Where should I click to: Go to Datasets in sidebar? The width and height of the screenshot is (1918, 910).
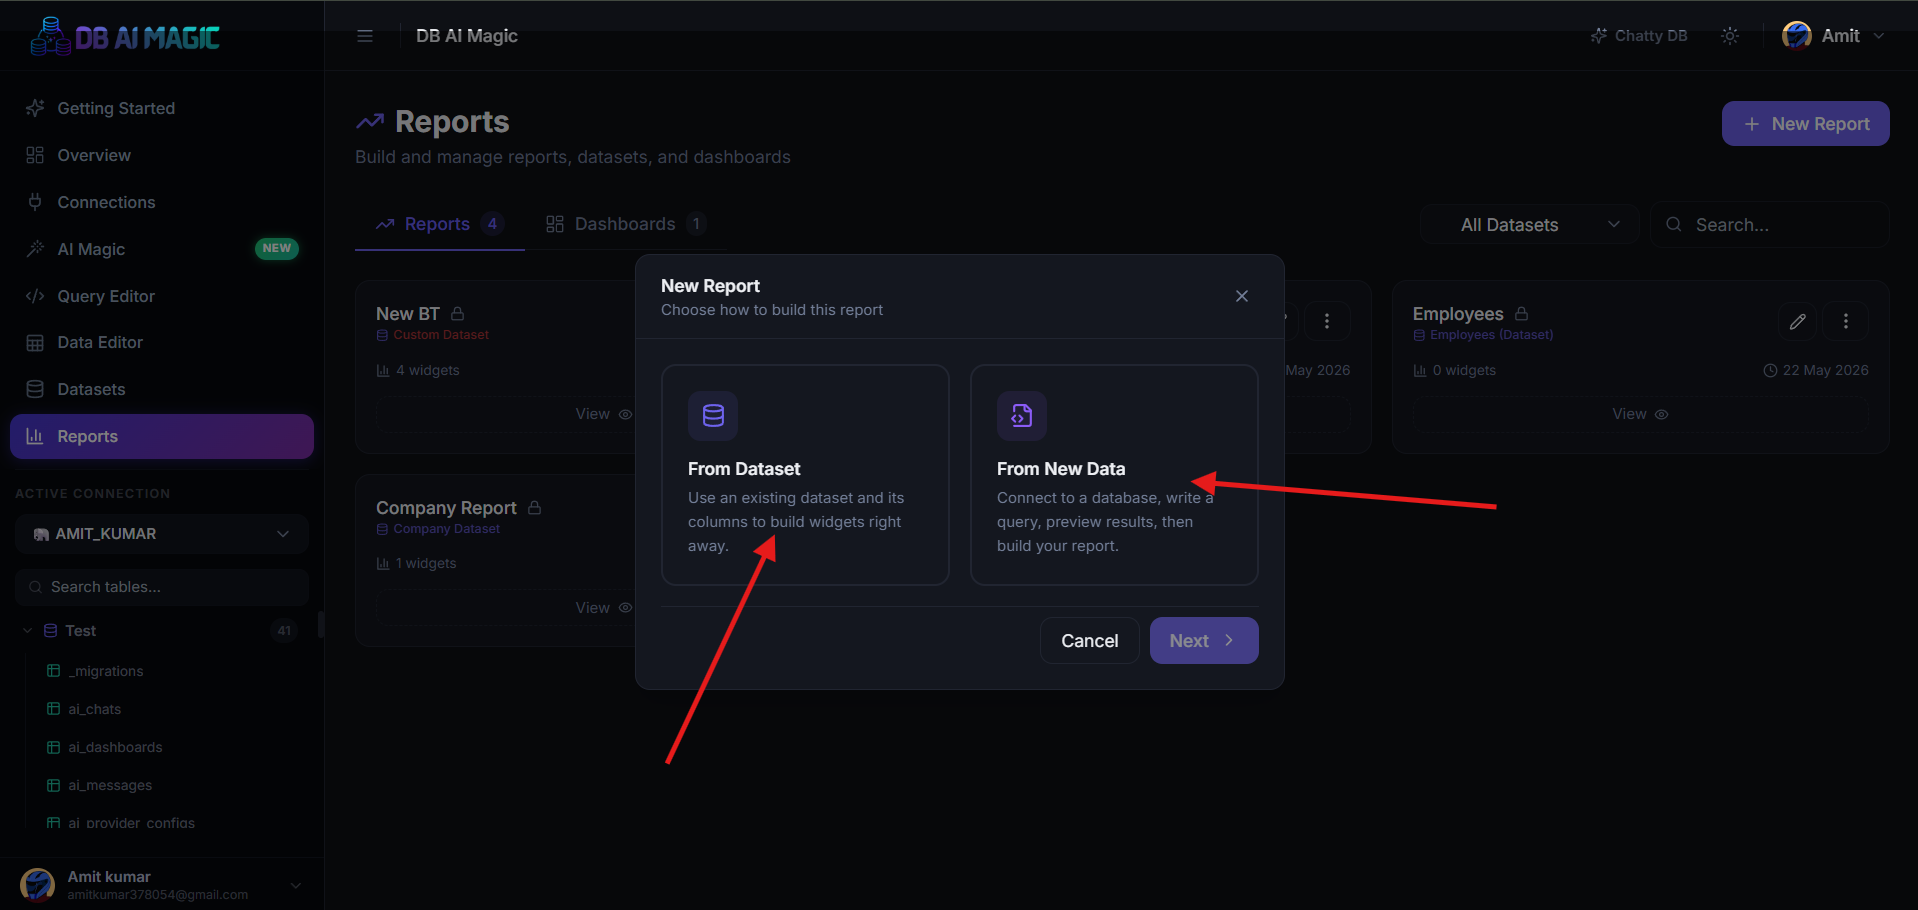tap(162, 389)
